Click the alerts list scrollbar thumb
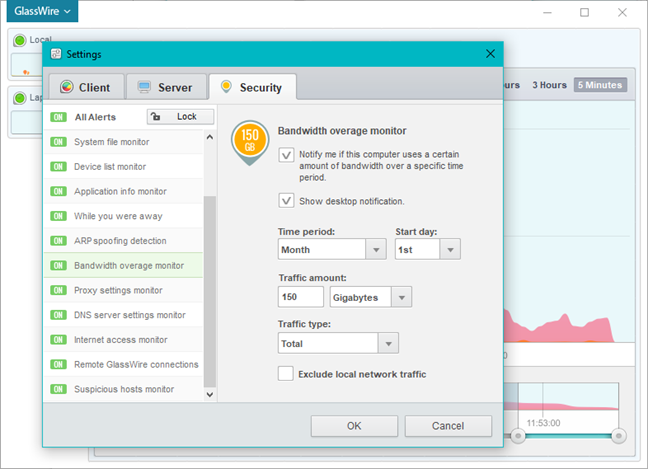This screenshot has width=648, height=469. pyautogui.click(x=210, y=291)
